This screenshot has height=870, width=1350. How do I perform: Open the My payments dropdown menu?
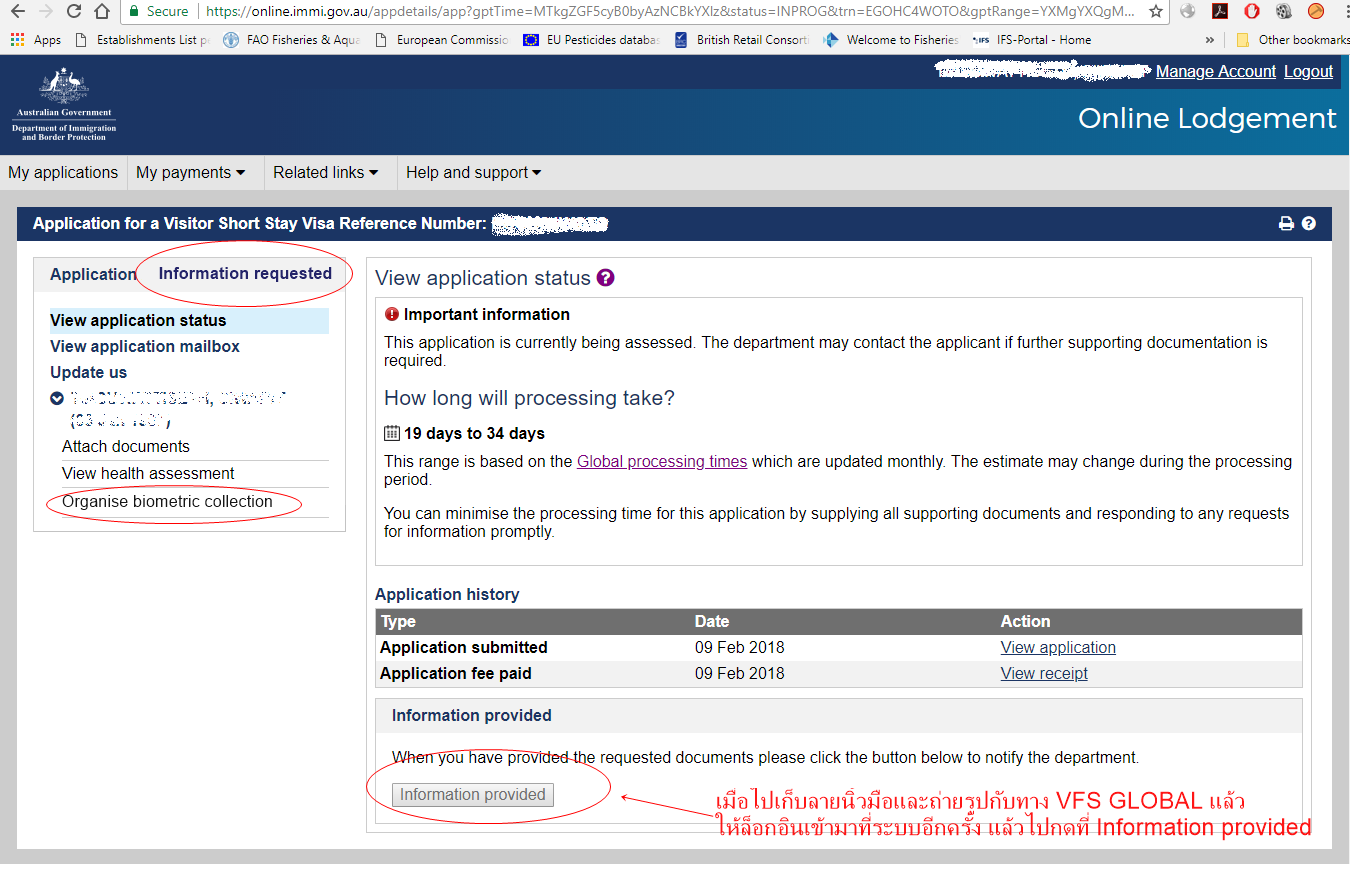pyautogui.click(x=190, y=173)
